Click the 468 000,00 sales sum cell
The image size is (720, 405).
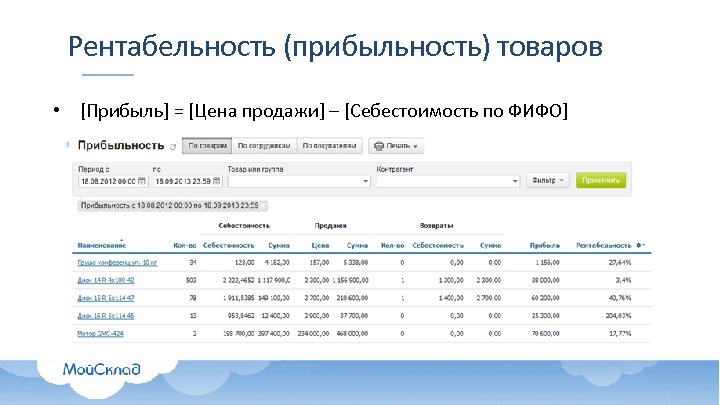pyautogui.click(x=352, y=333)
